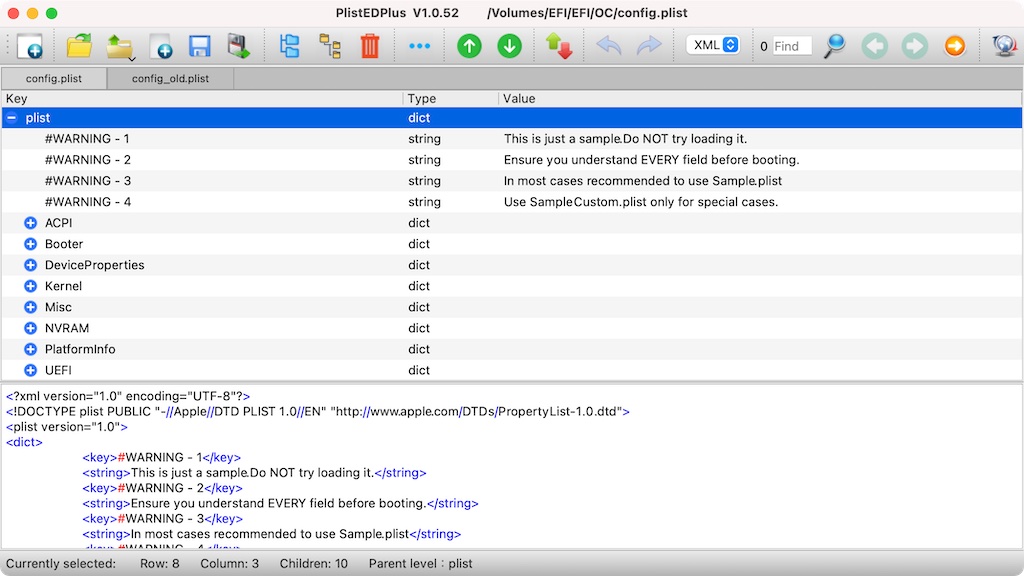The width and height of the screenshot is (1024, 576).
Task: Delete the selected item with the red trash icon
Action: click(x=370, y=46)
